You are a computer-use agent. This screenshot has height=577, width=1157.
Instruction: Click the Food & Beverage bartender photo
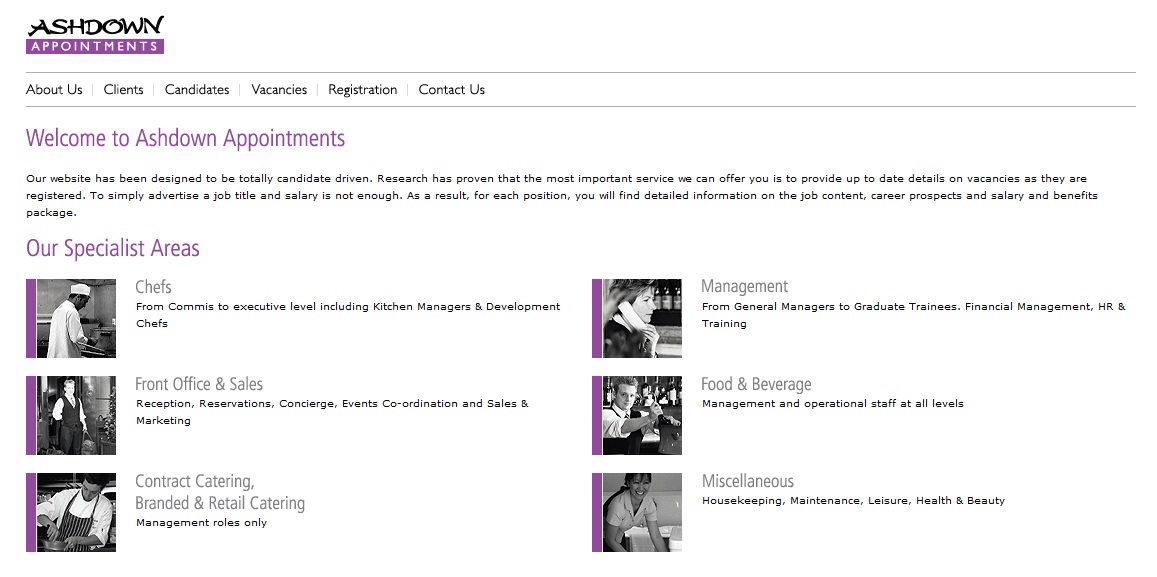click(x=642, y=415)
